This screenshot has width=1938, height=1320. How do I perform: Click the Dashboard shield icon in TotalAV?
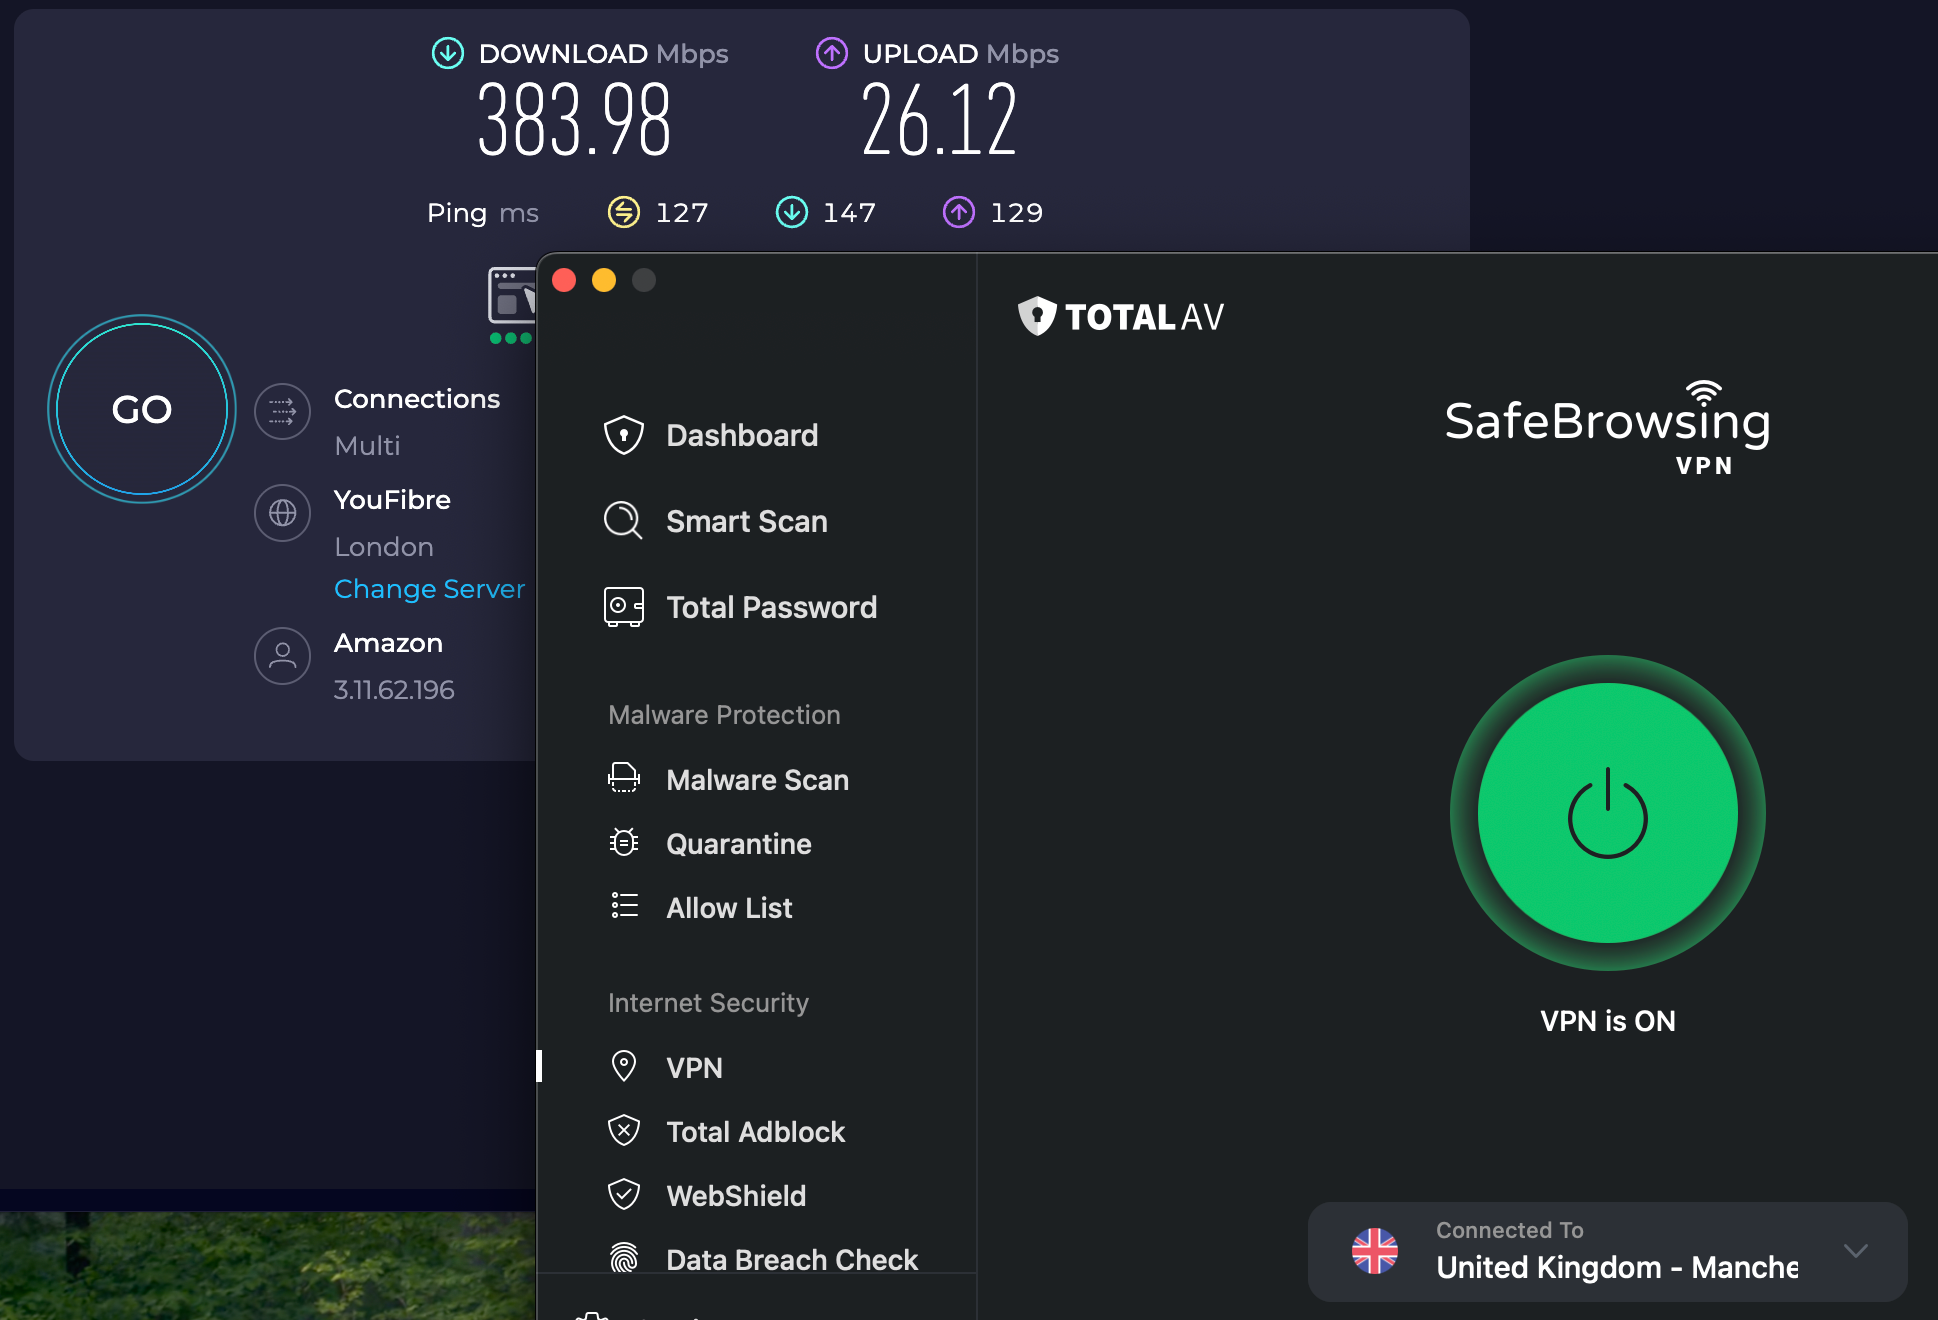[x=624, y=435]
